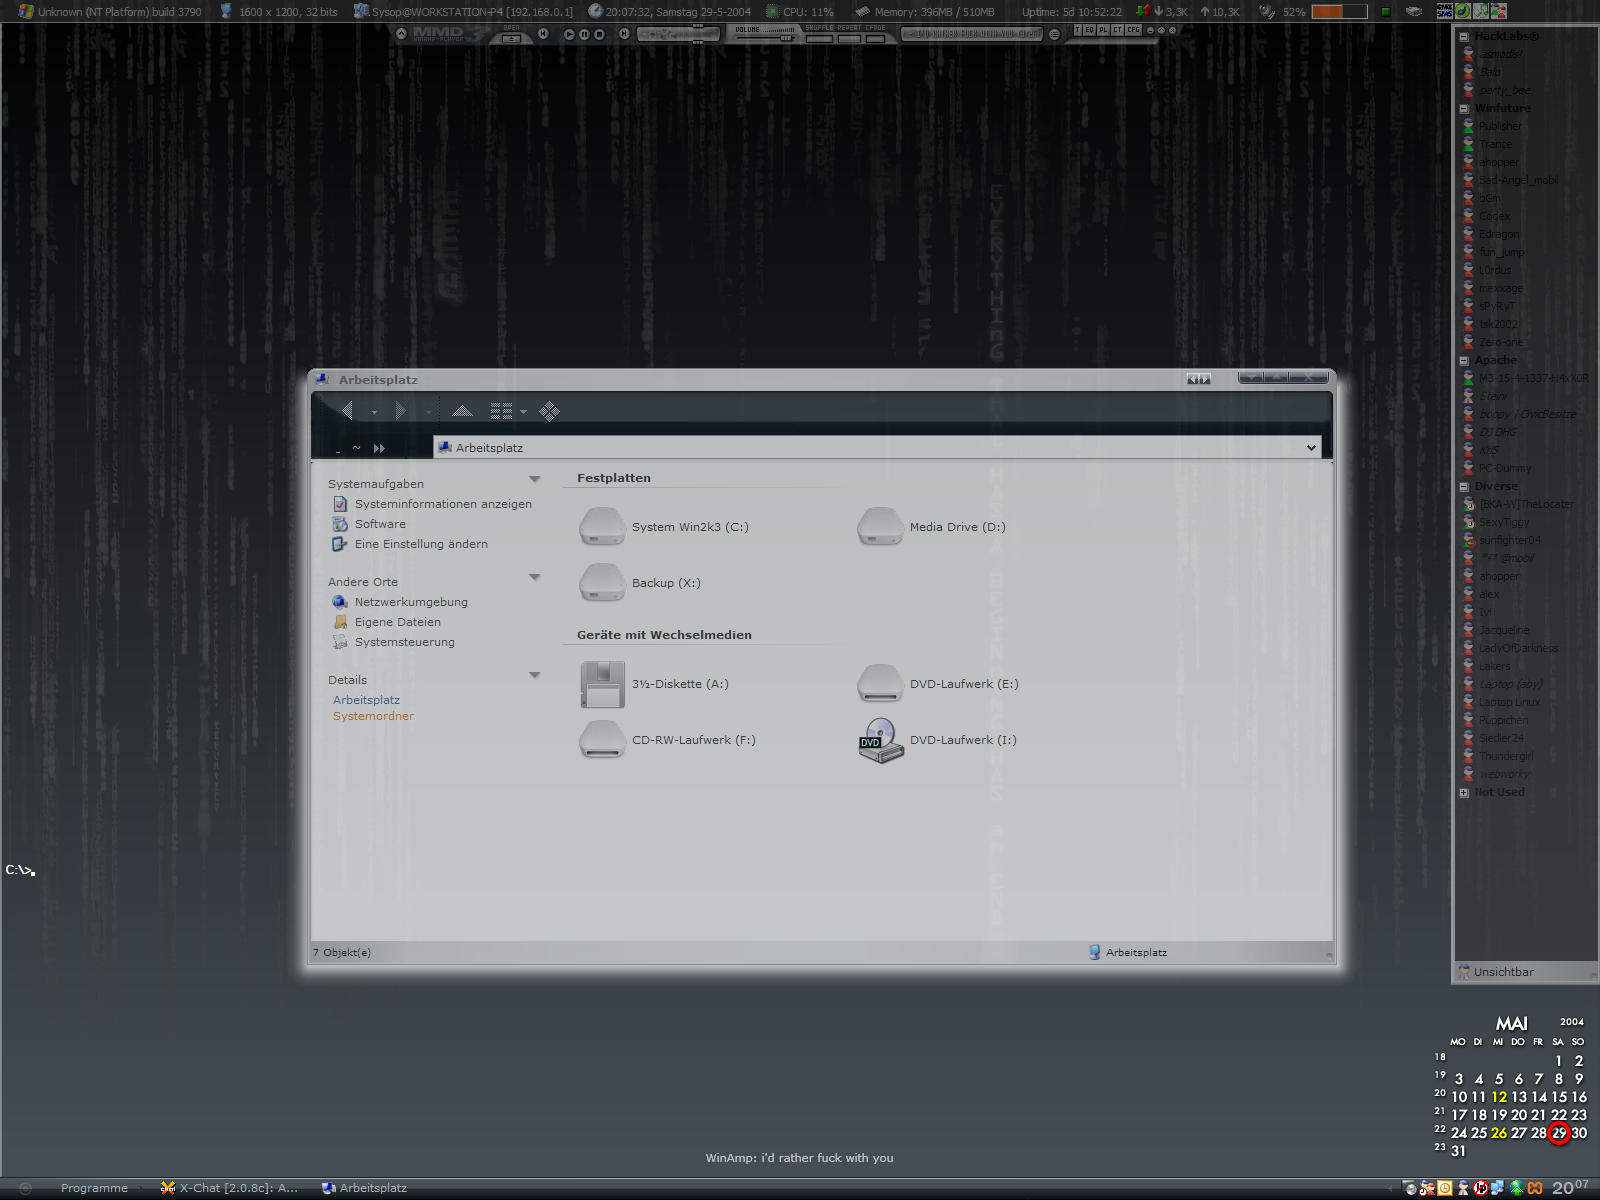This screenshot has width=1600, height=1200.
Task: Open the 3½-Diskette (A:) floppy drive
Action: (602, 684)
